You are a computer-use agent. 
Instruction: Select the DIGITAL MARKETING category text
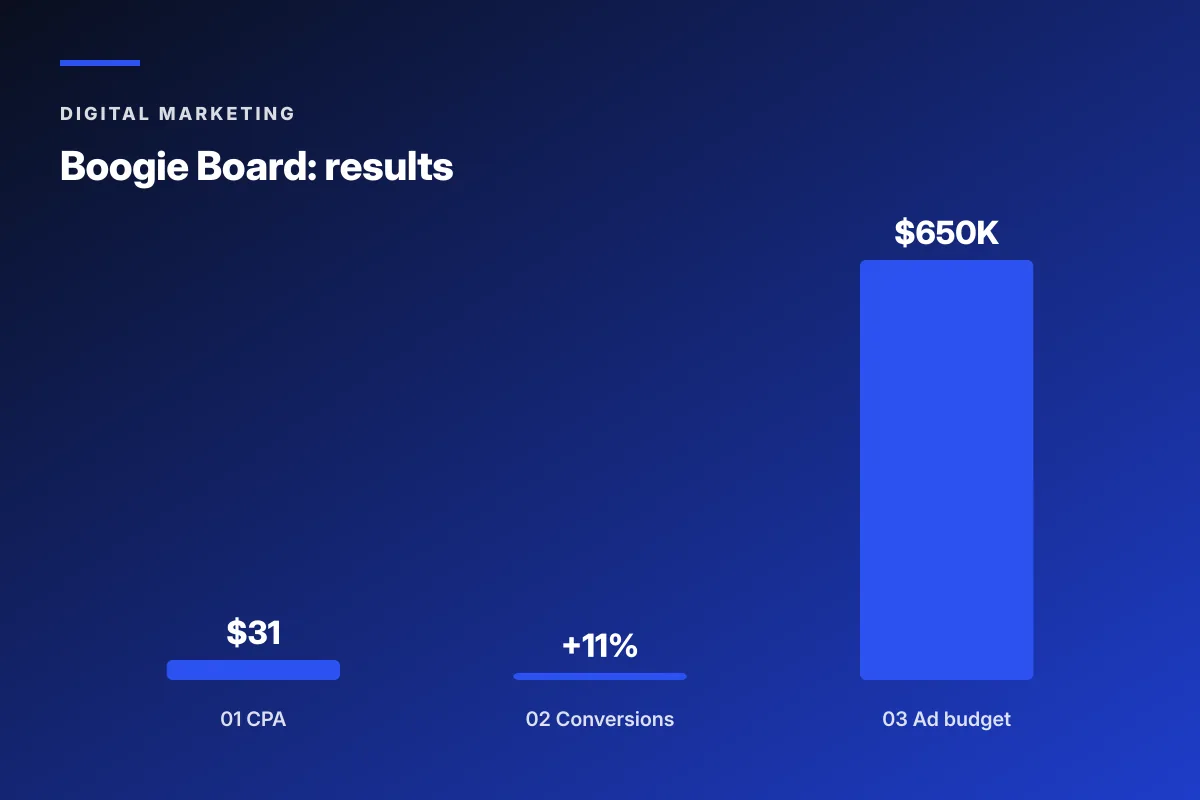pos(178,114)
